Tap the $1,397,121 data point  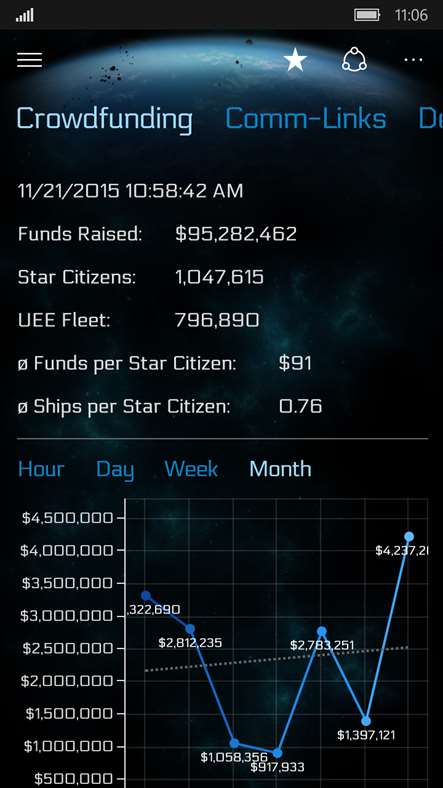coord(366,721)
